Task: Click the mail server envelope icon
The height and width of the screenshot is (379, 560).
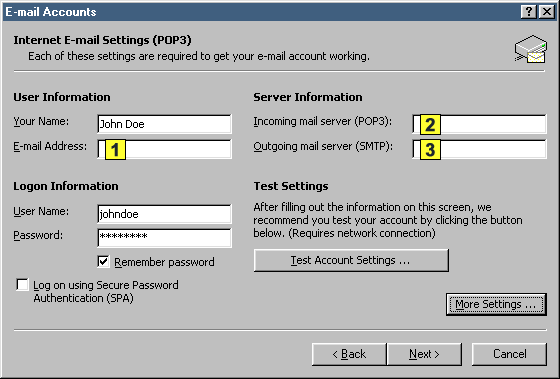Action: click(x=531, y=49)
